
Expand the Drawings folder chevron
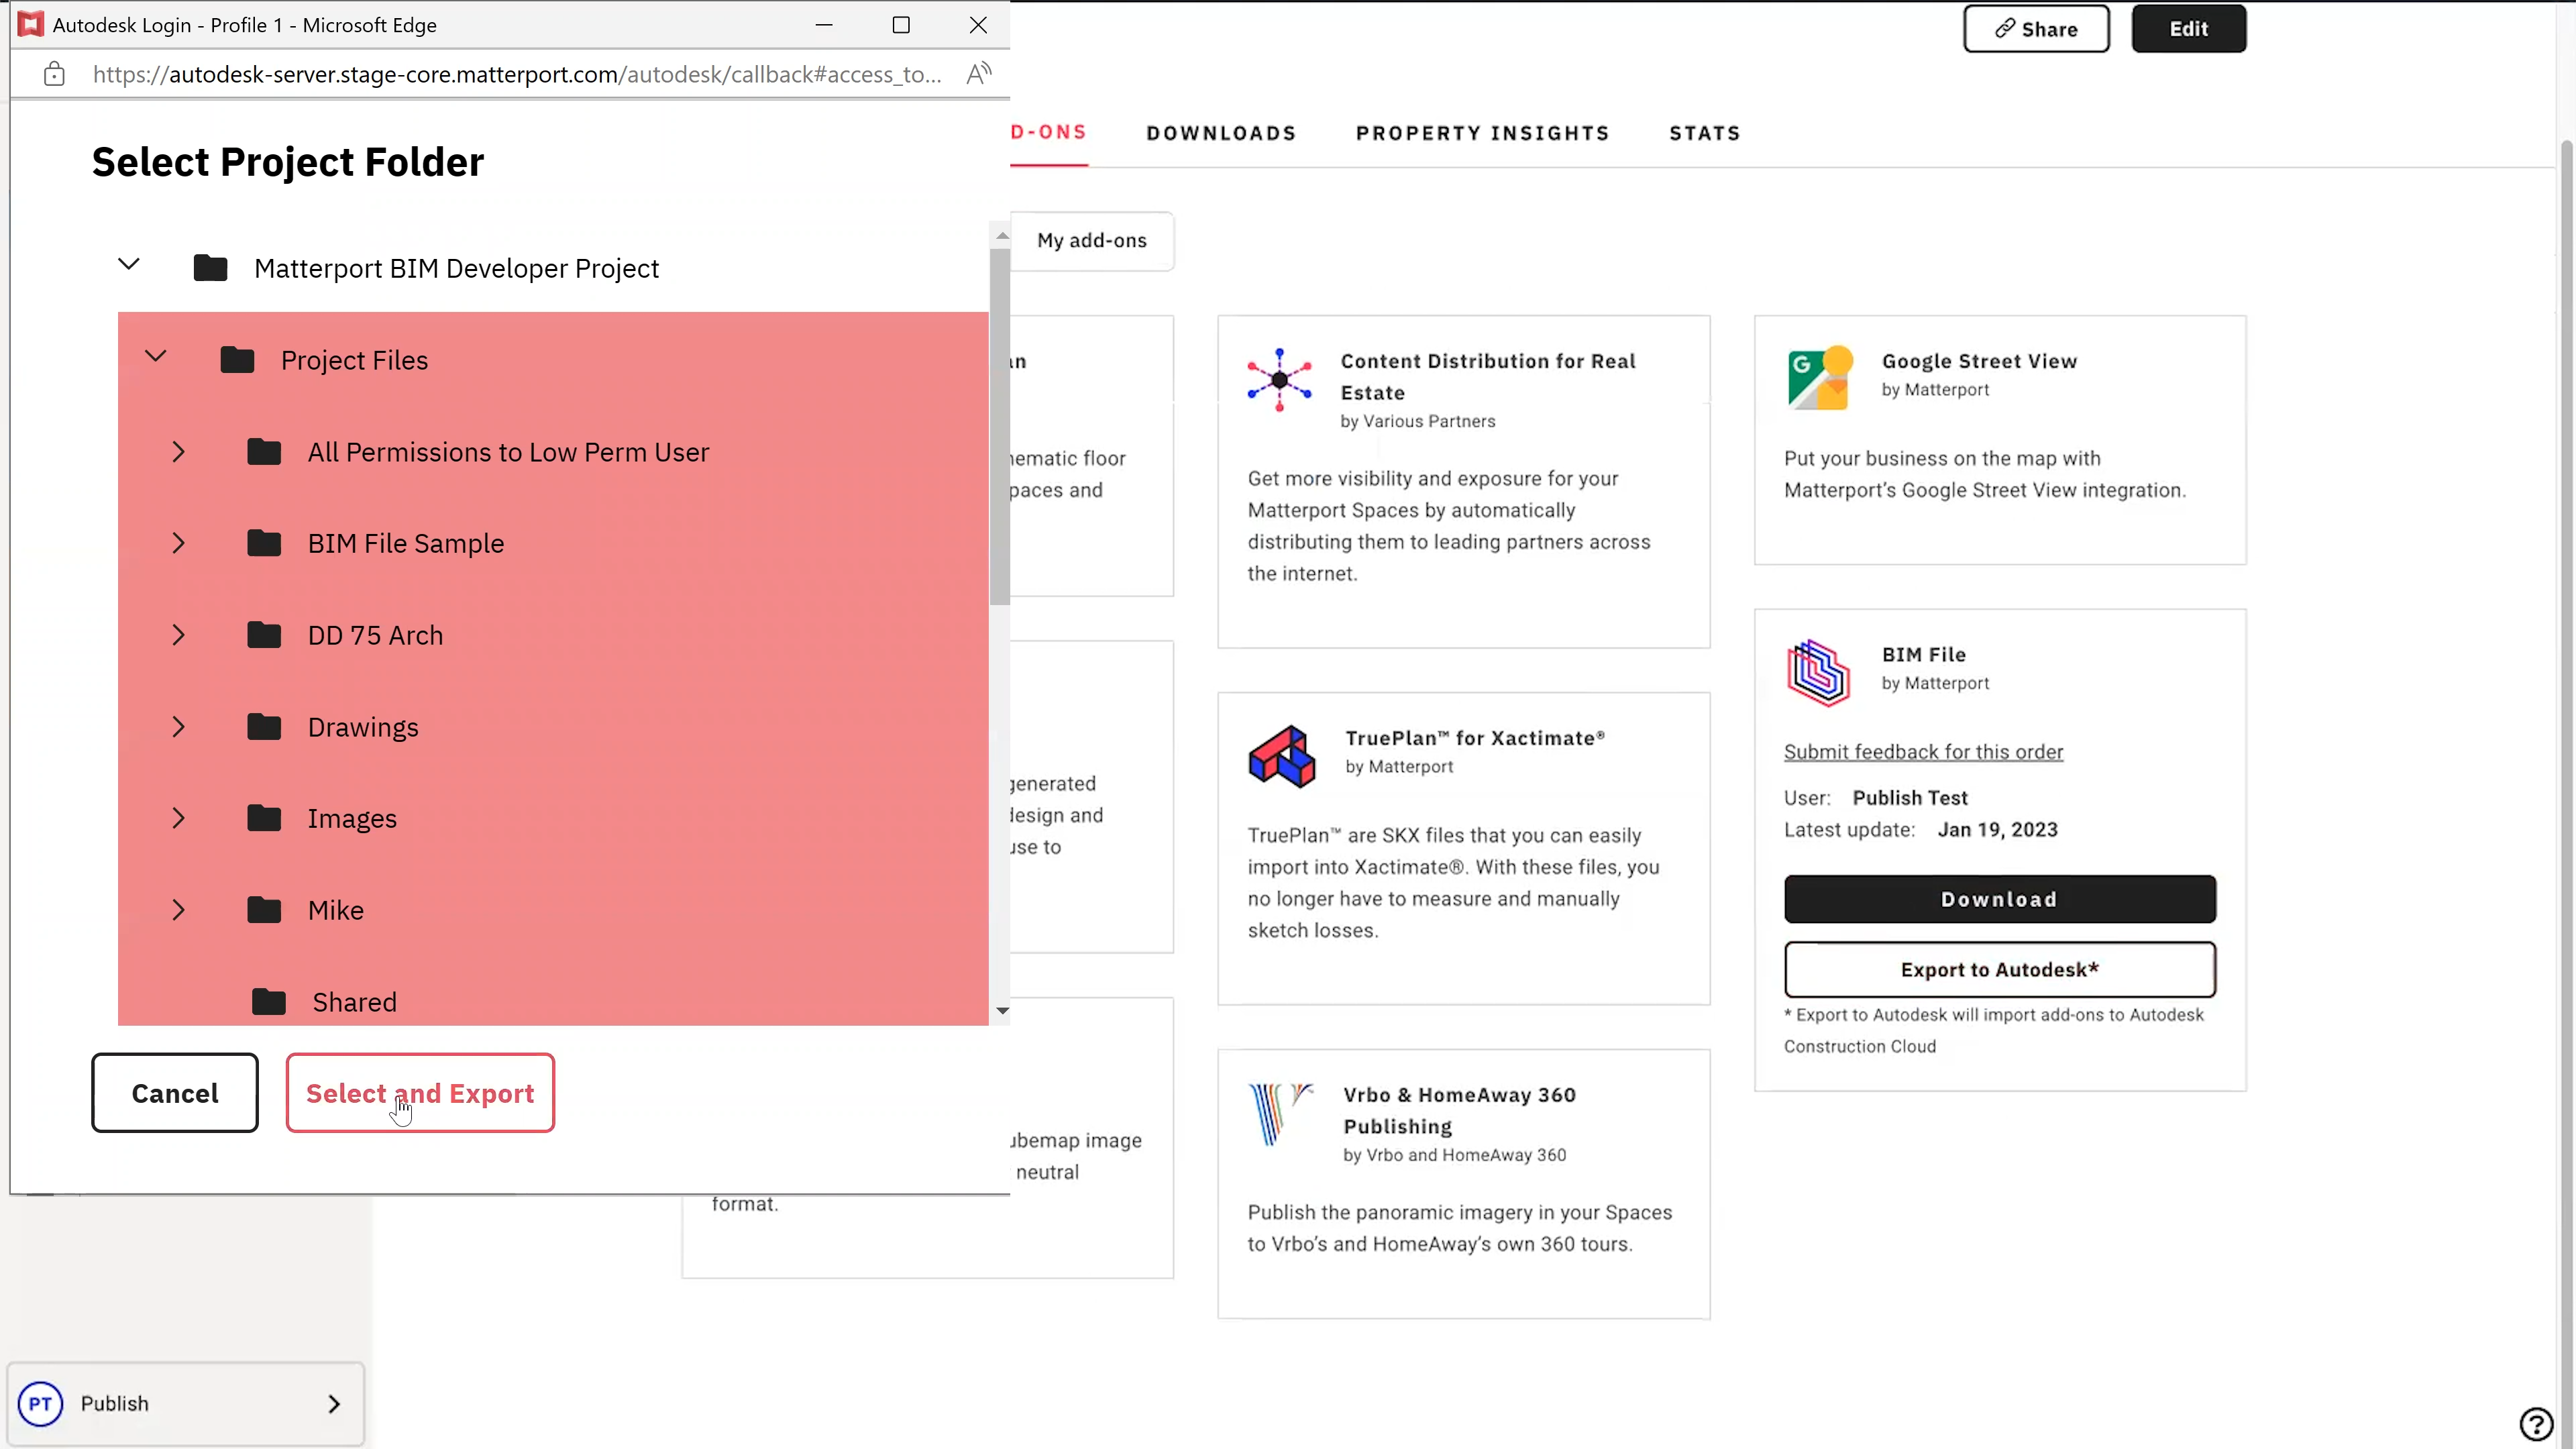pyautogui.click(x=178, y=727)
